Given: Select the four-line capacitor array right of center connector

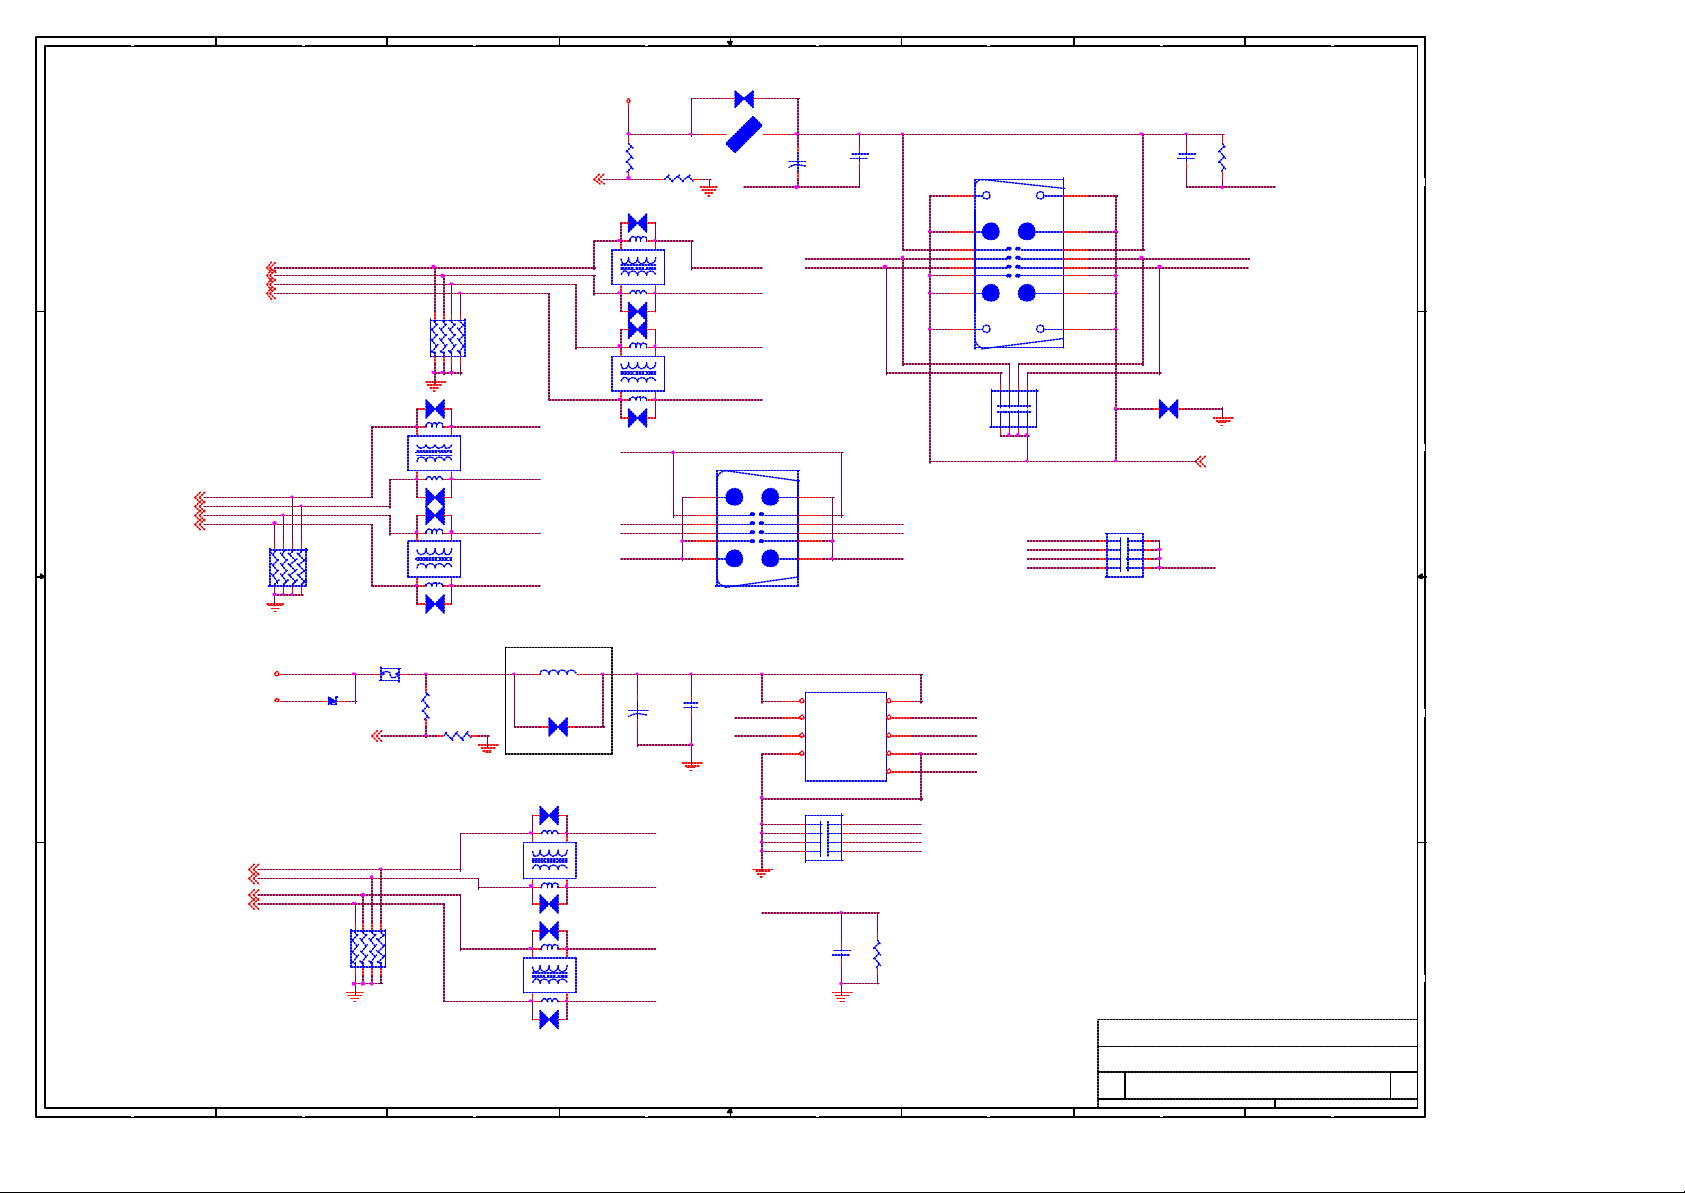Looking at the screenshot, I should (x=1125, y=555).
